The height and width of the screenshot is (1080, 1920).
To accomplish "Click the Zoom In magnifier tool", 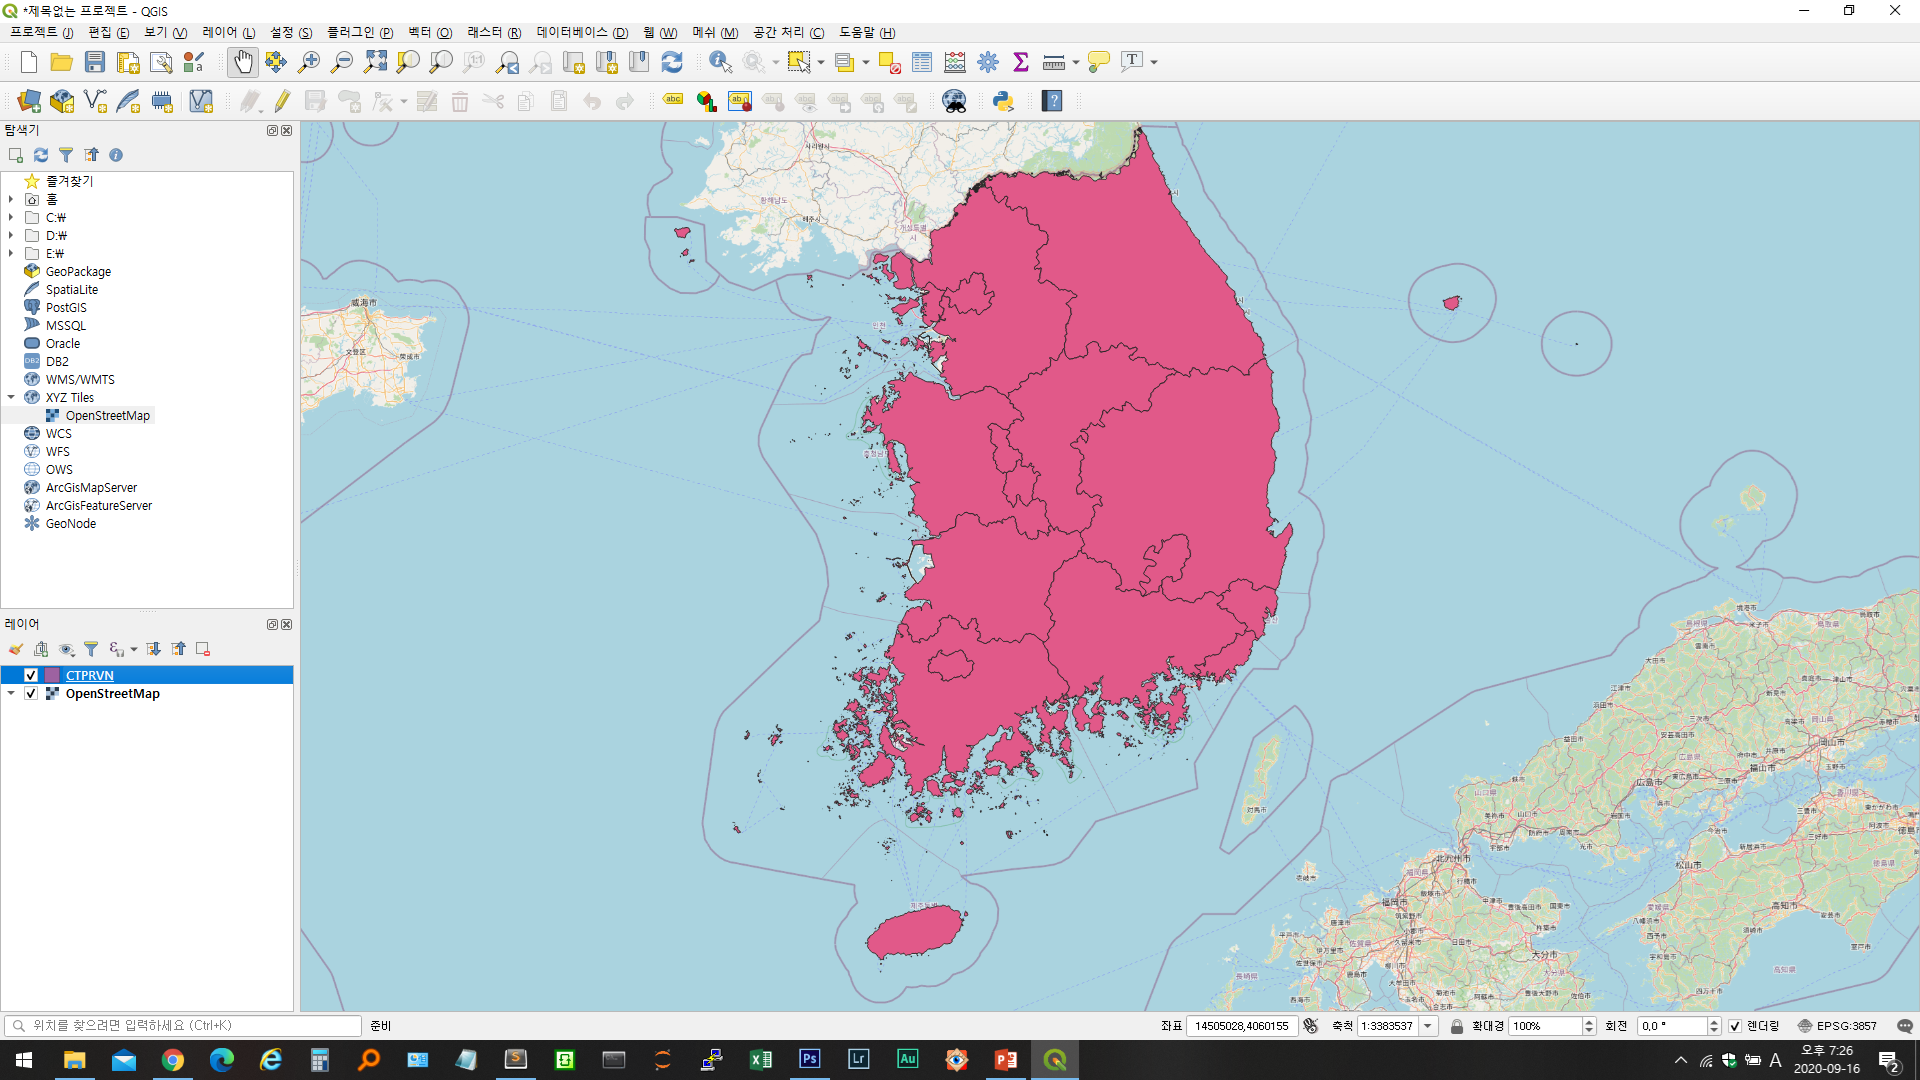I will point(309,62).
